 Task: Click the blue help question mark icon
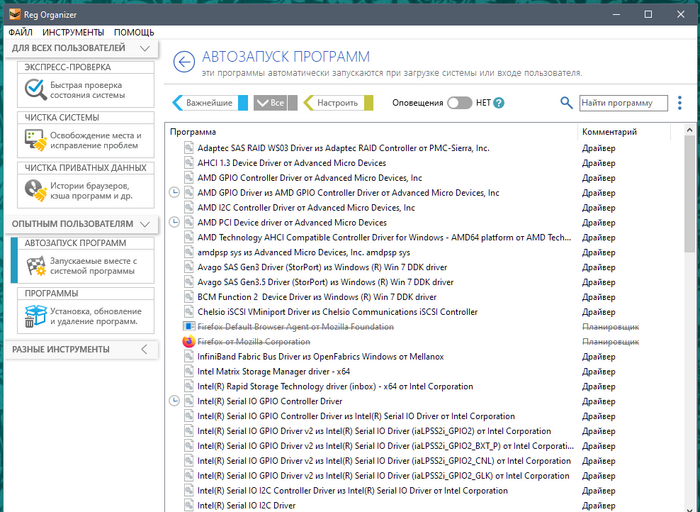pyautogui.click(x=499, y=103)
